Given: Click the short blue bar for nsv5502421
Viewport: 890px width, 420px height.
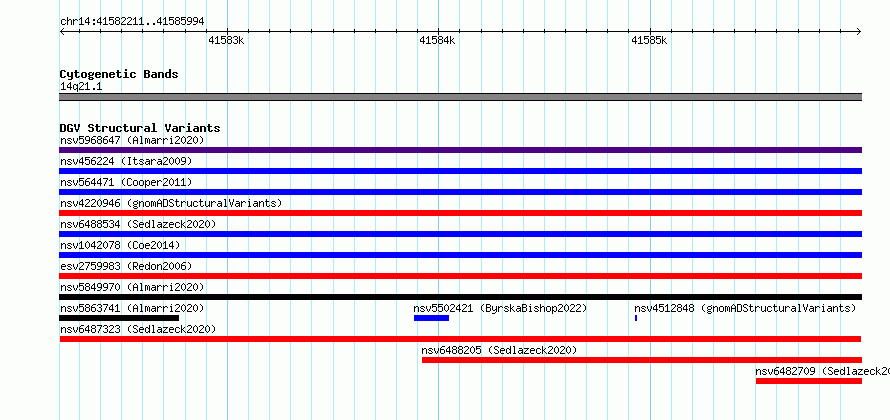Looking at the screenshot, I should [431, 318].
